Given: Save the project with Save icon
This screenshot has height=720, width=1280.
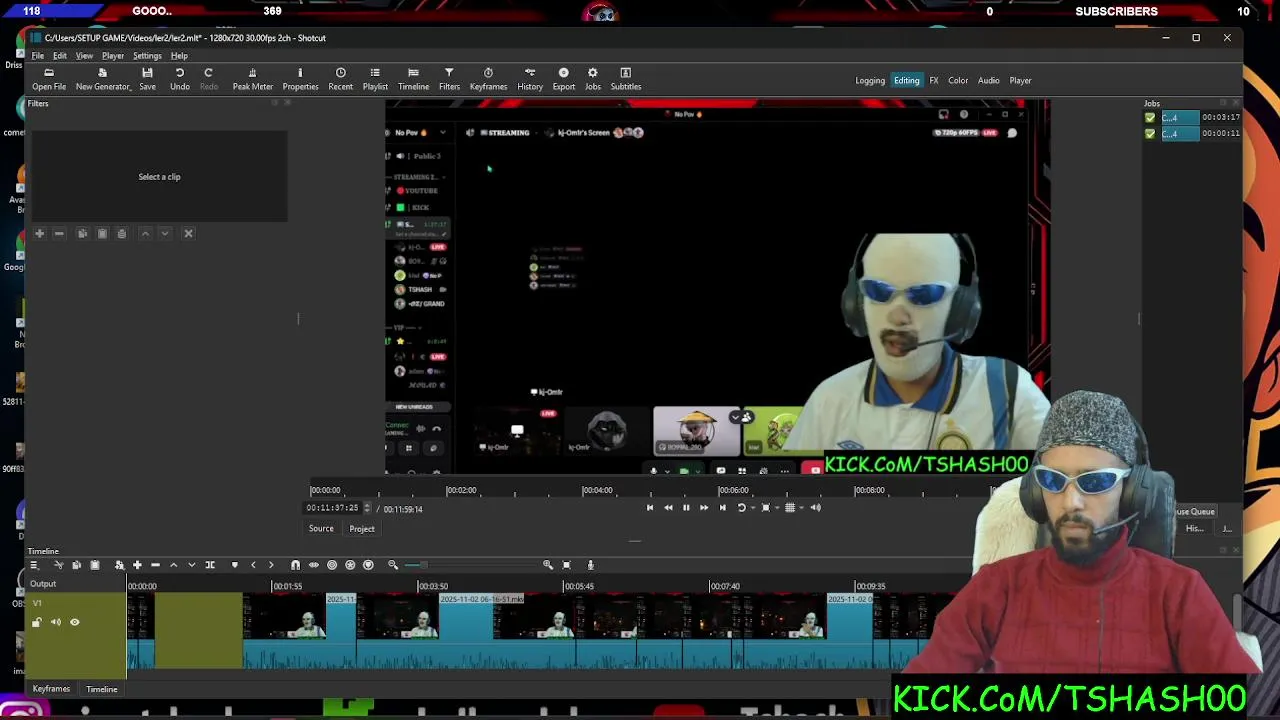Looking at the screenshot, I should click(x=147, y=79).
